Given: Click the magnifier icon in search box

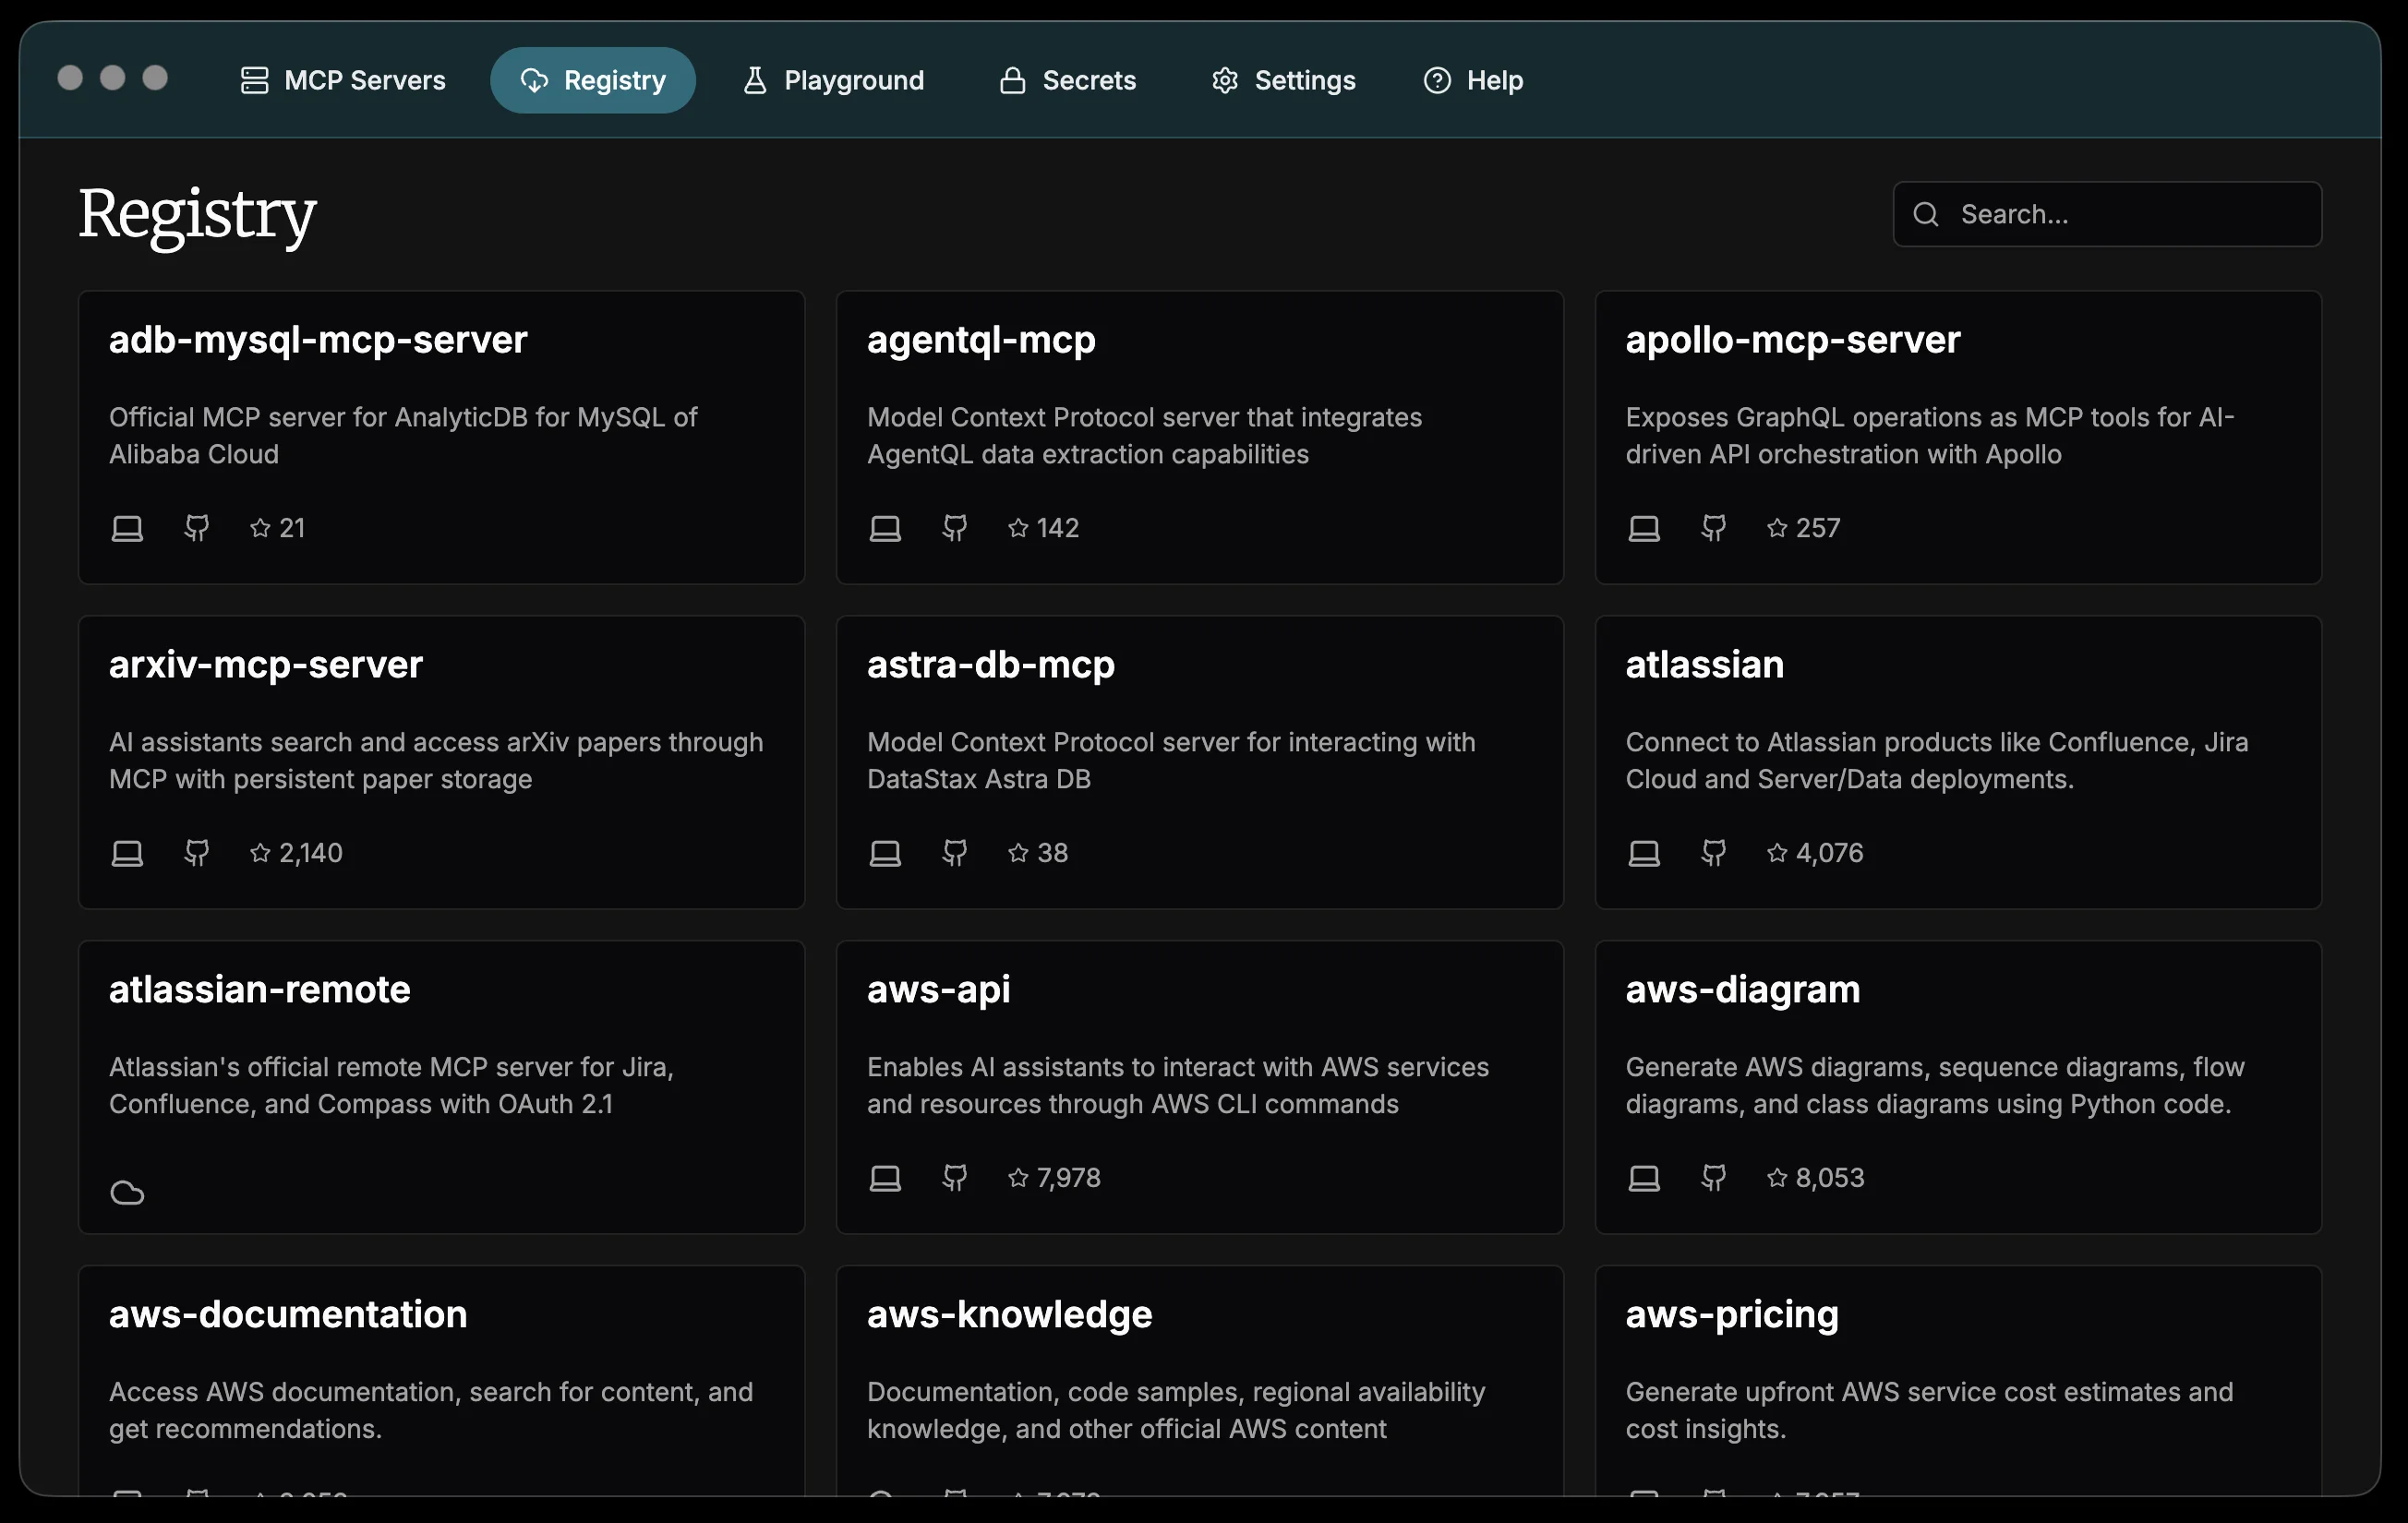Looking at the screenshot, I should tap(1926, 214).
